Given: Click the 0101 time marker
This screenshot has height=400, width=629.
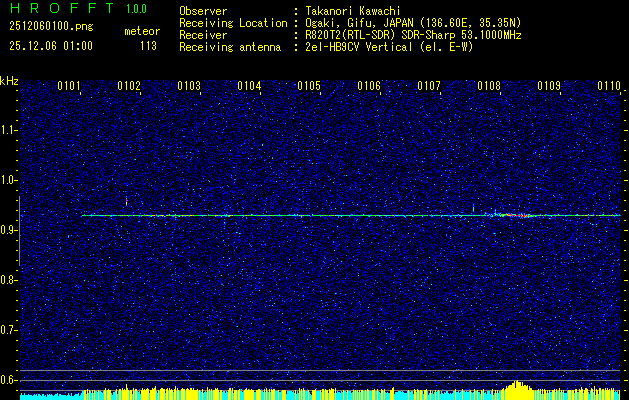Looking at the screenshot, I should (69, 85).
